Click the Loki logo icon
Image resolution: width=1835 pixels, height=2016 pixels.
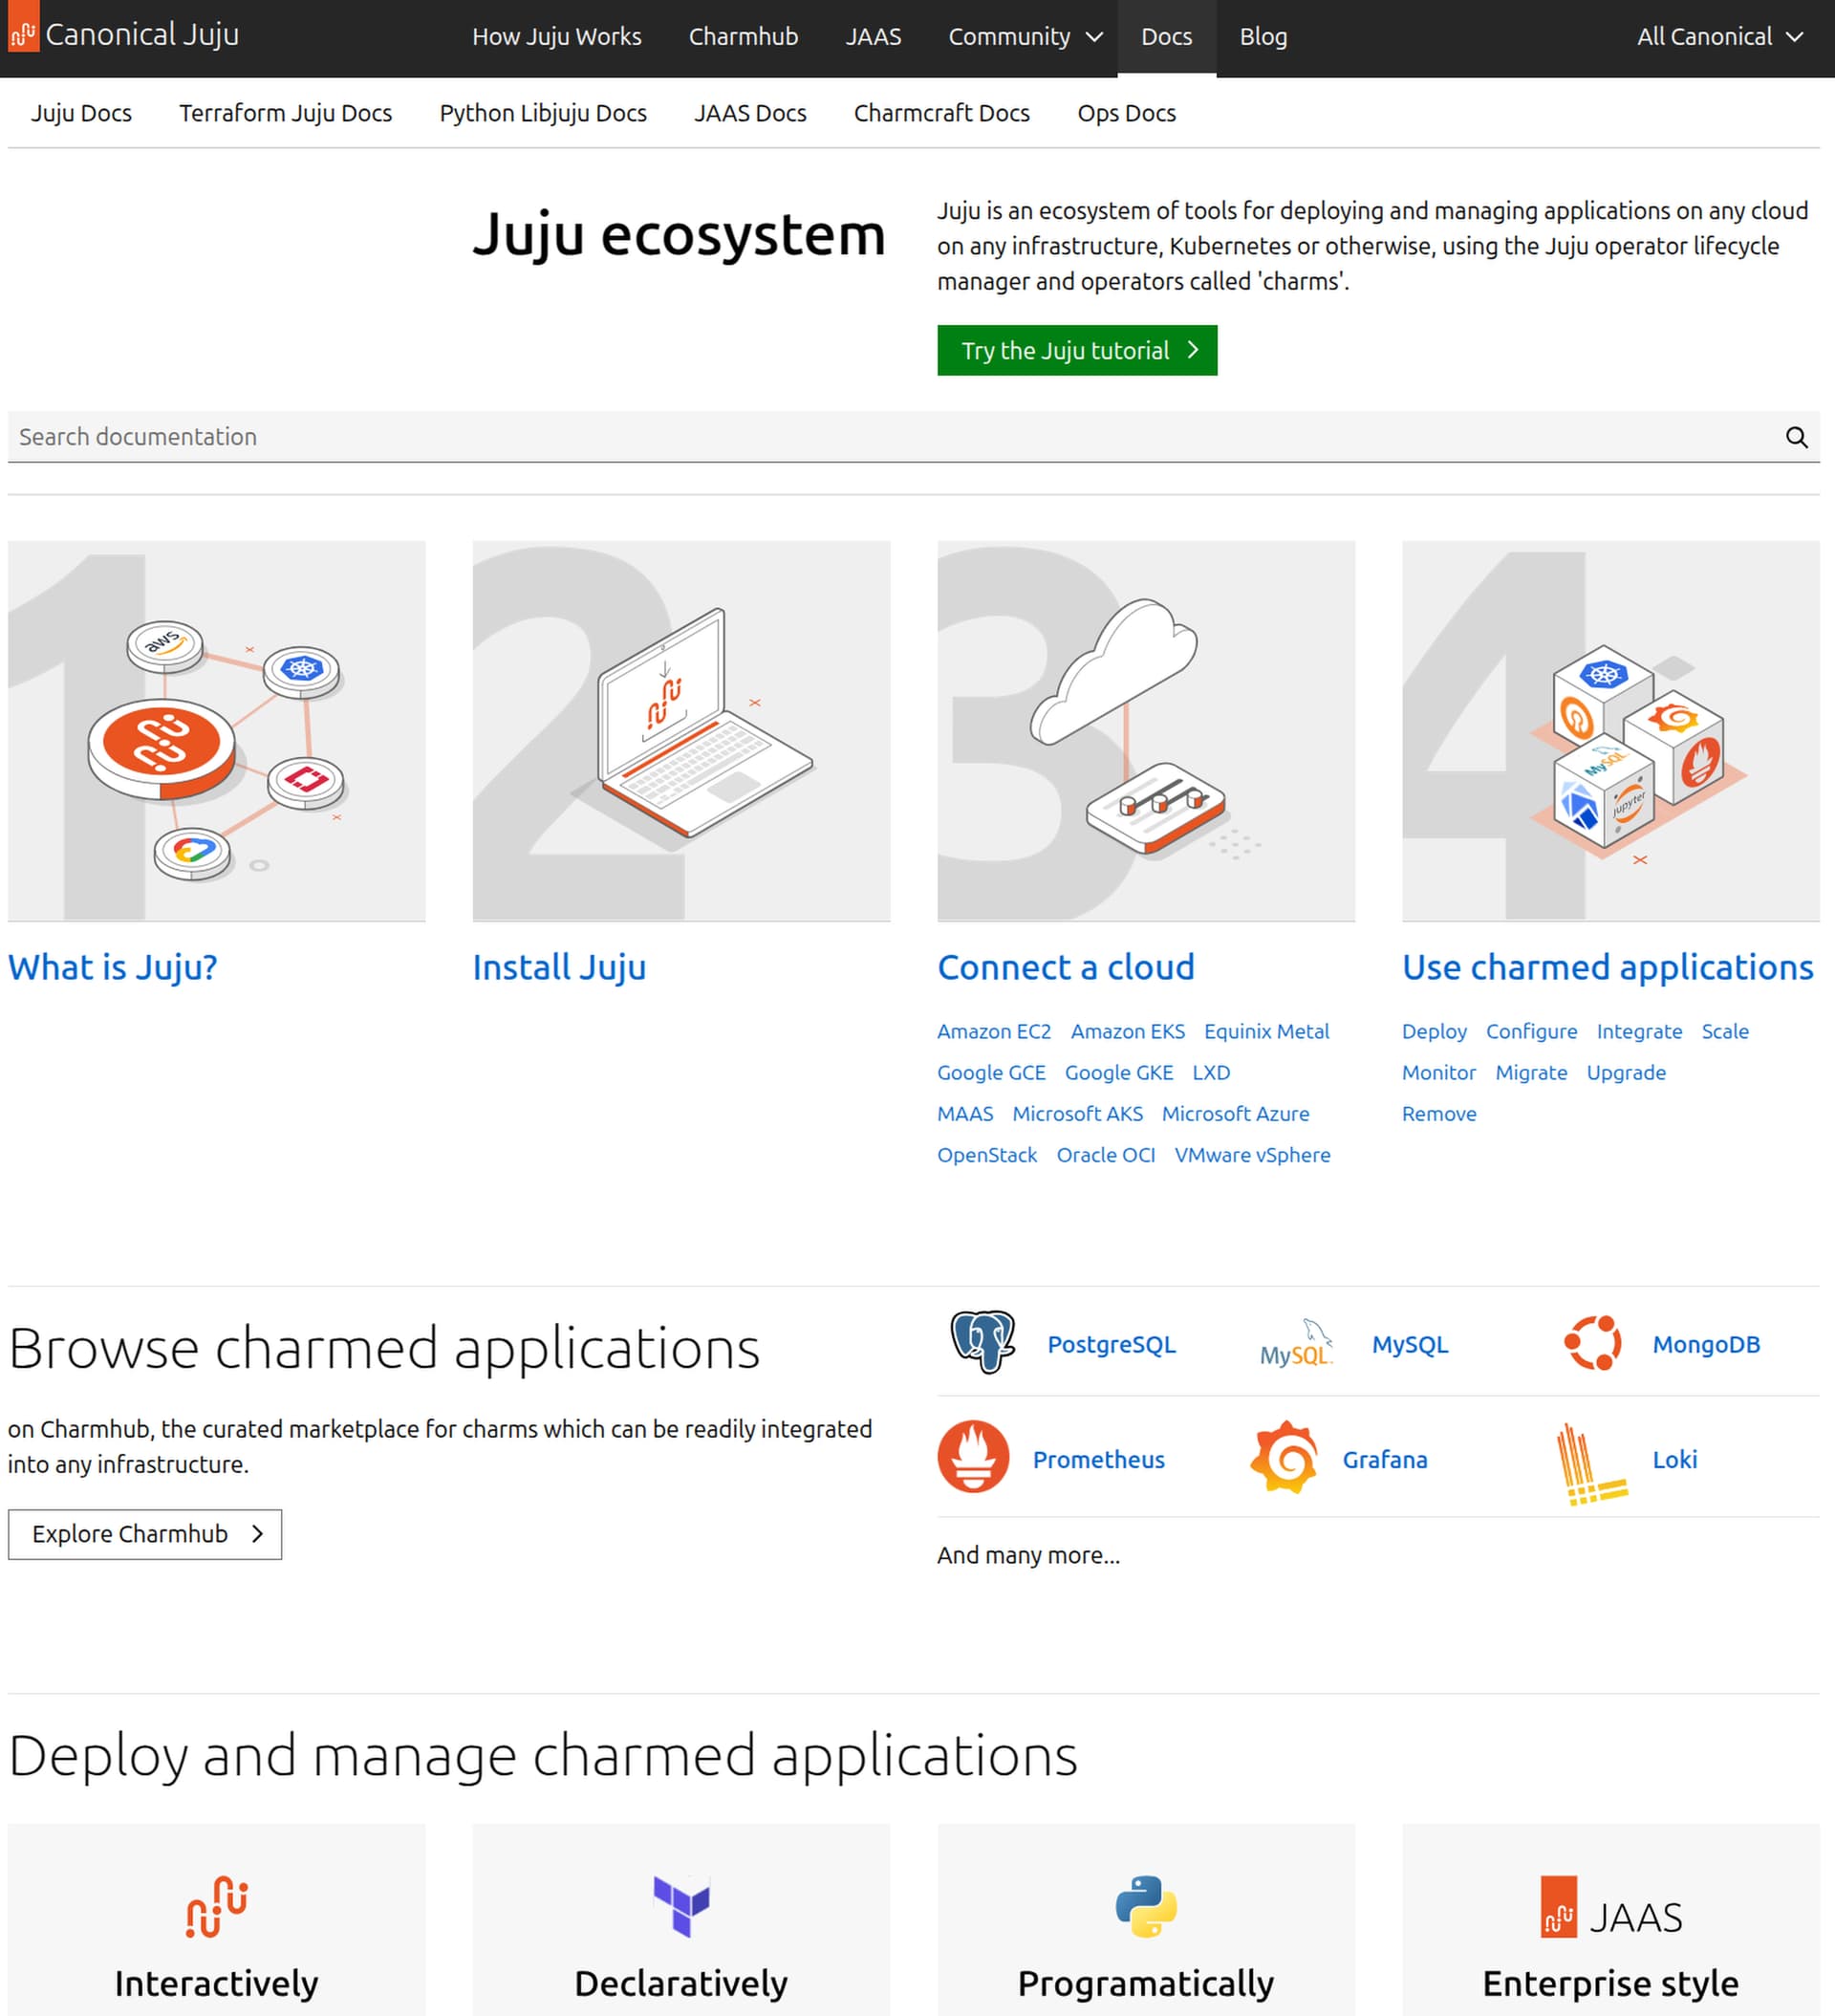tap(1591, 1463)
